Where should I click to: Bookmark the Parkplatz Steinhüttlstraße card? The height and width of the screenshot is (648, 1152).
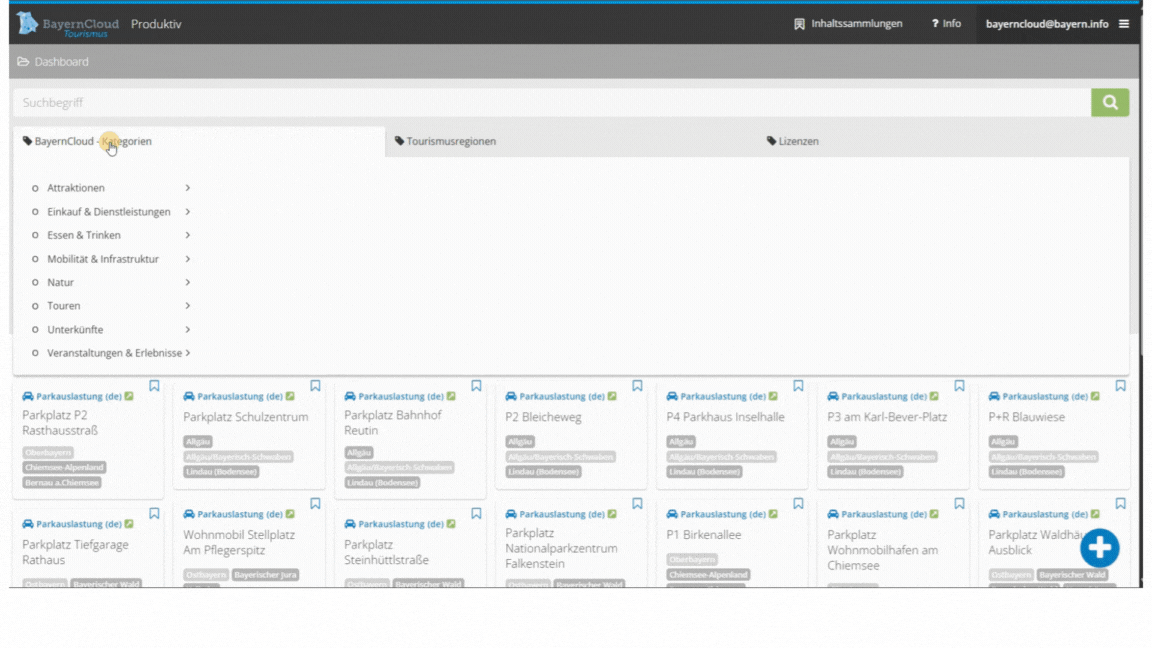[x=476, y=514]
